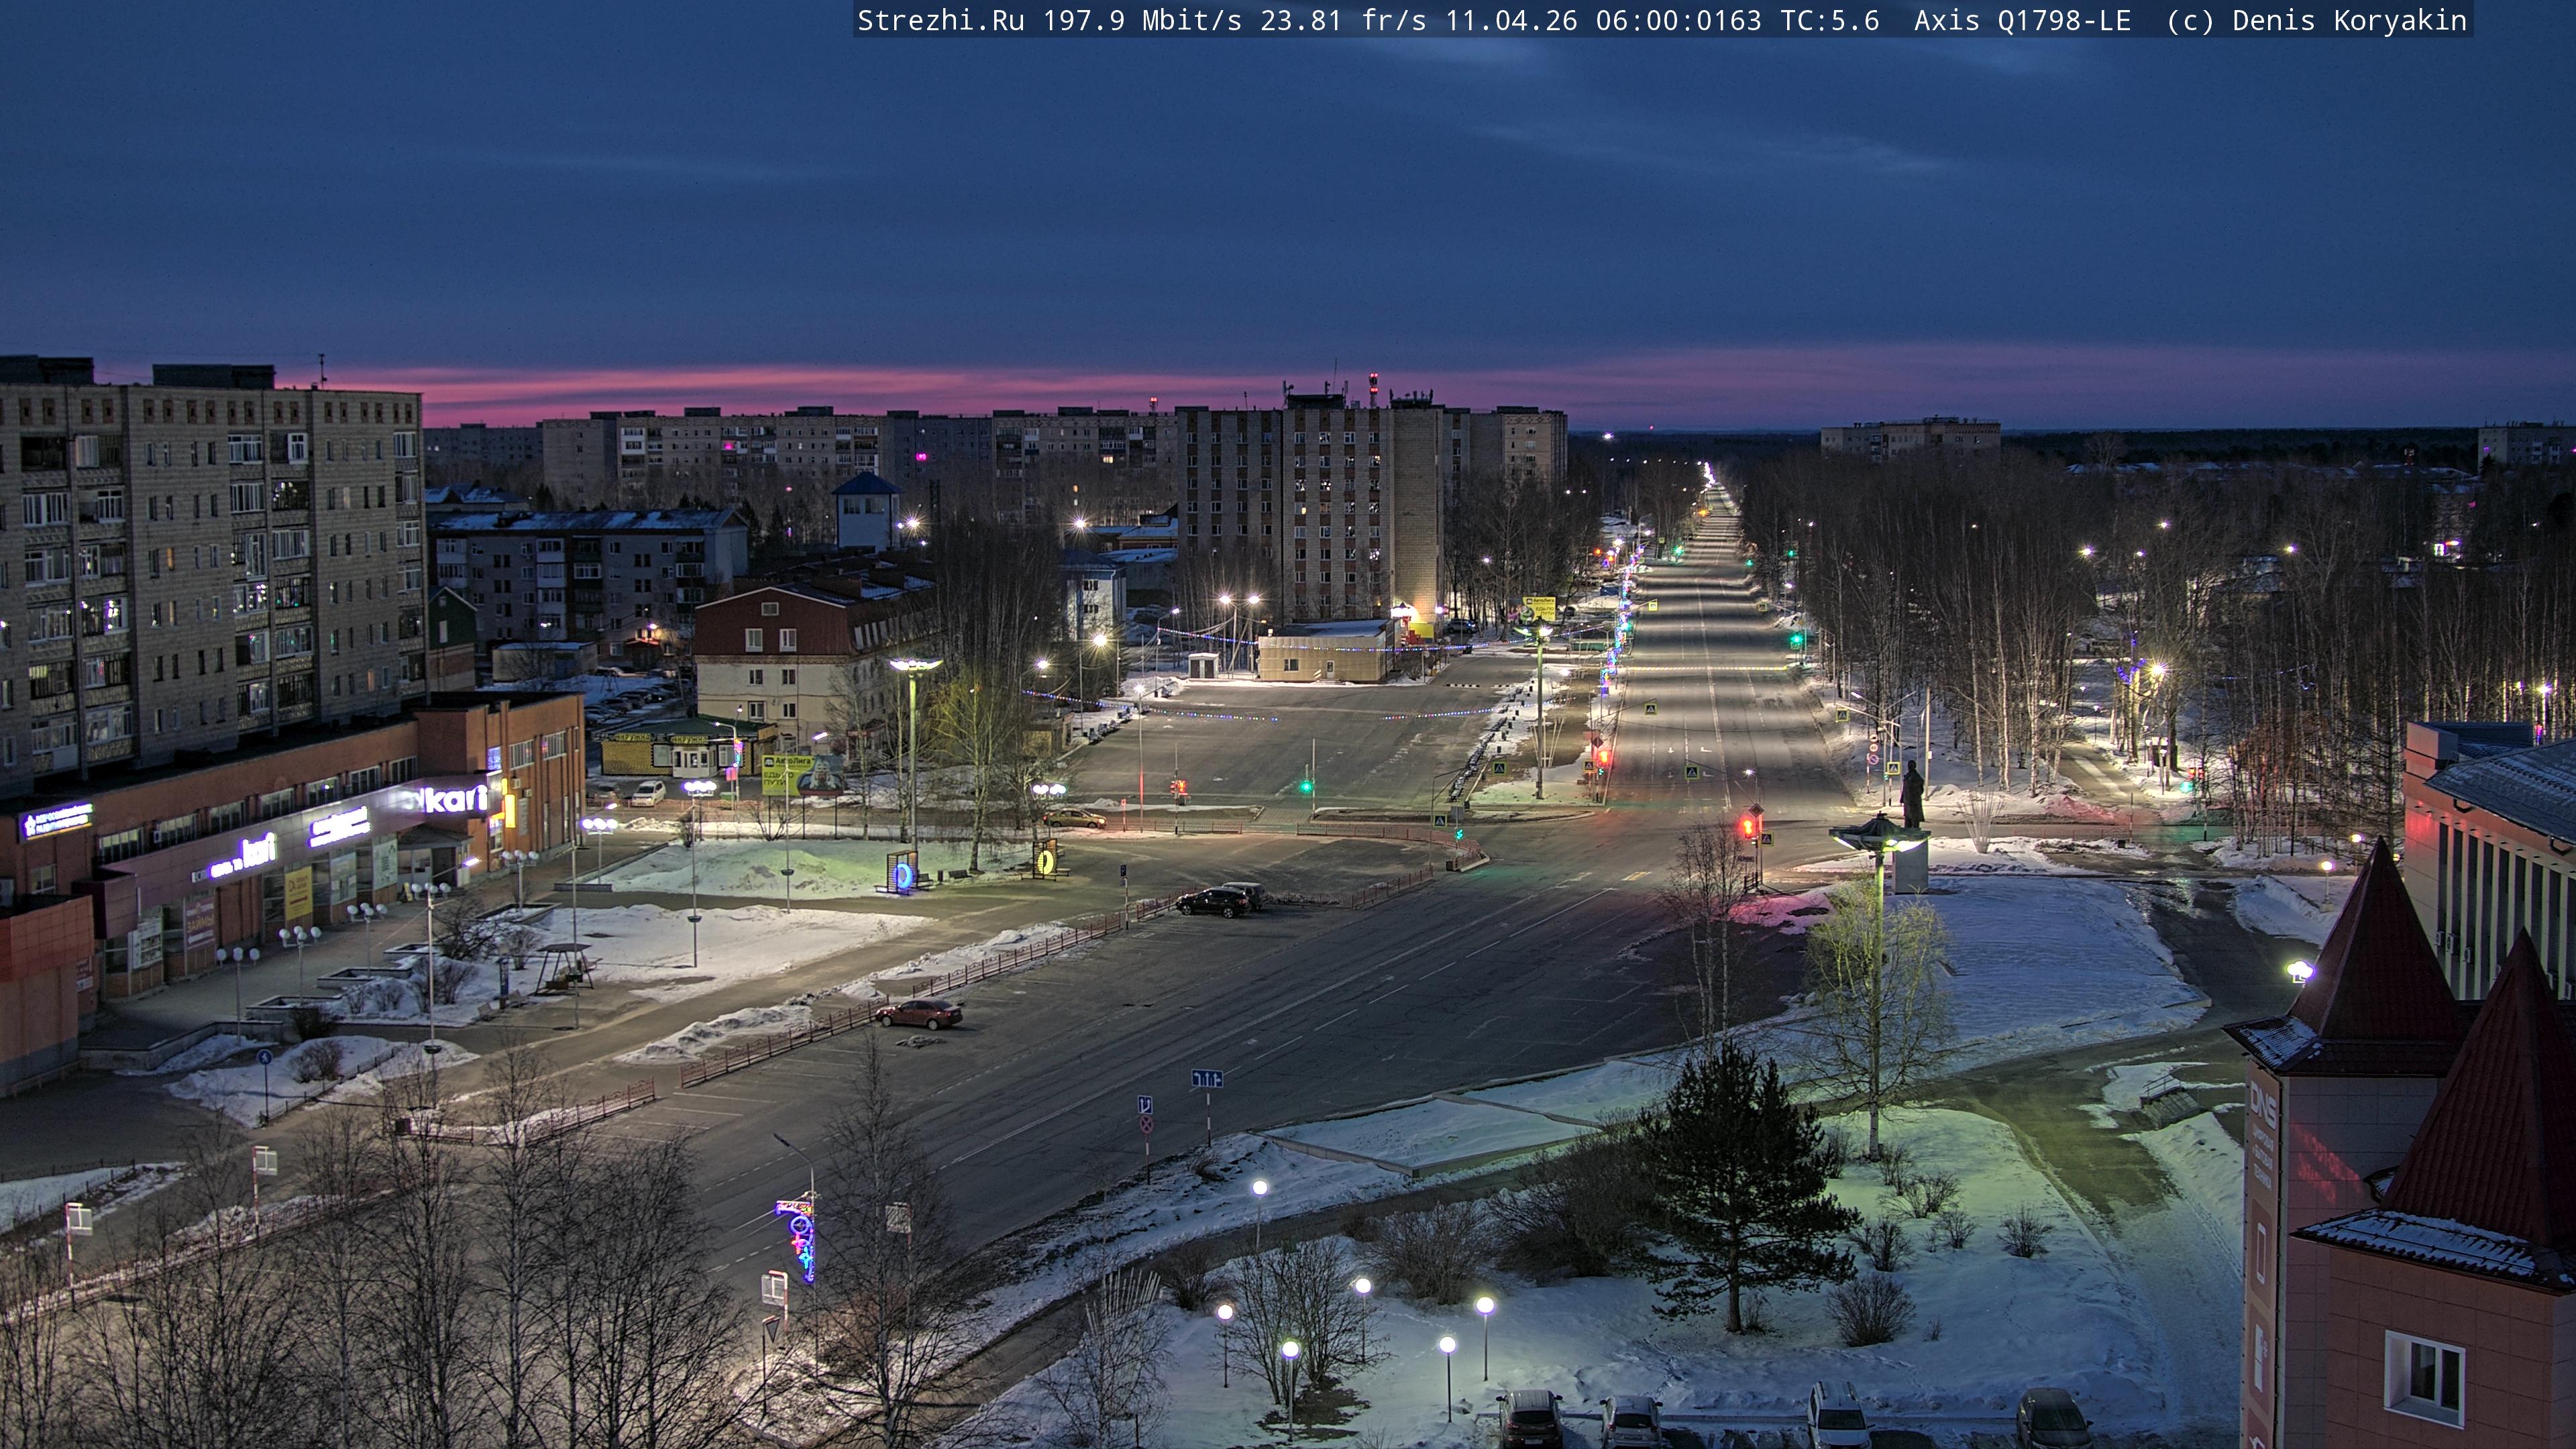Click the tan car at the intersection
Screen dimensions: 2576x1449
1074,819
